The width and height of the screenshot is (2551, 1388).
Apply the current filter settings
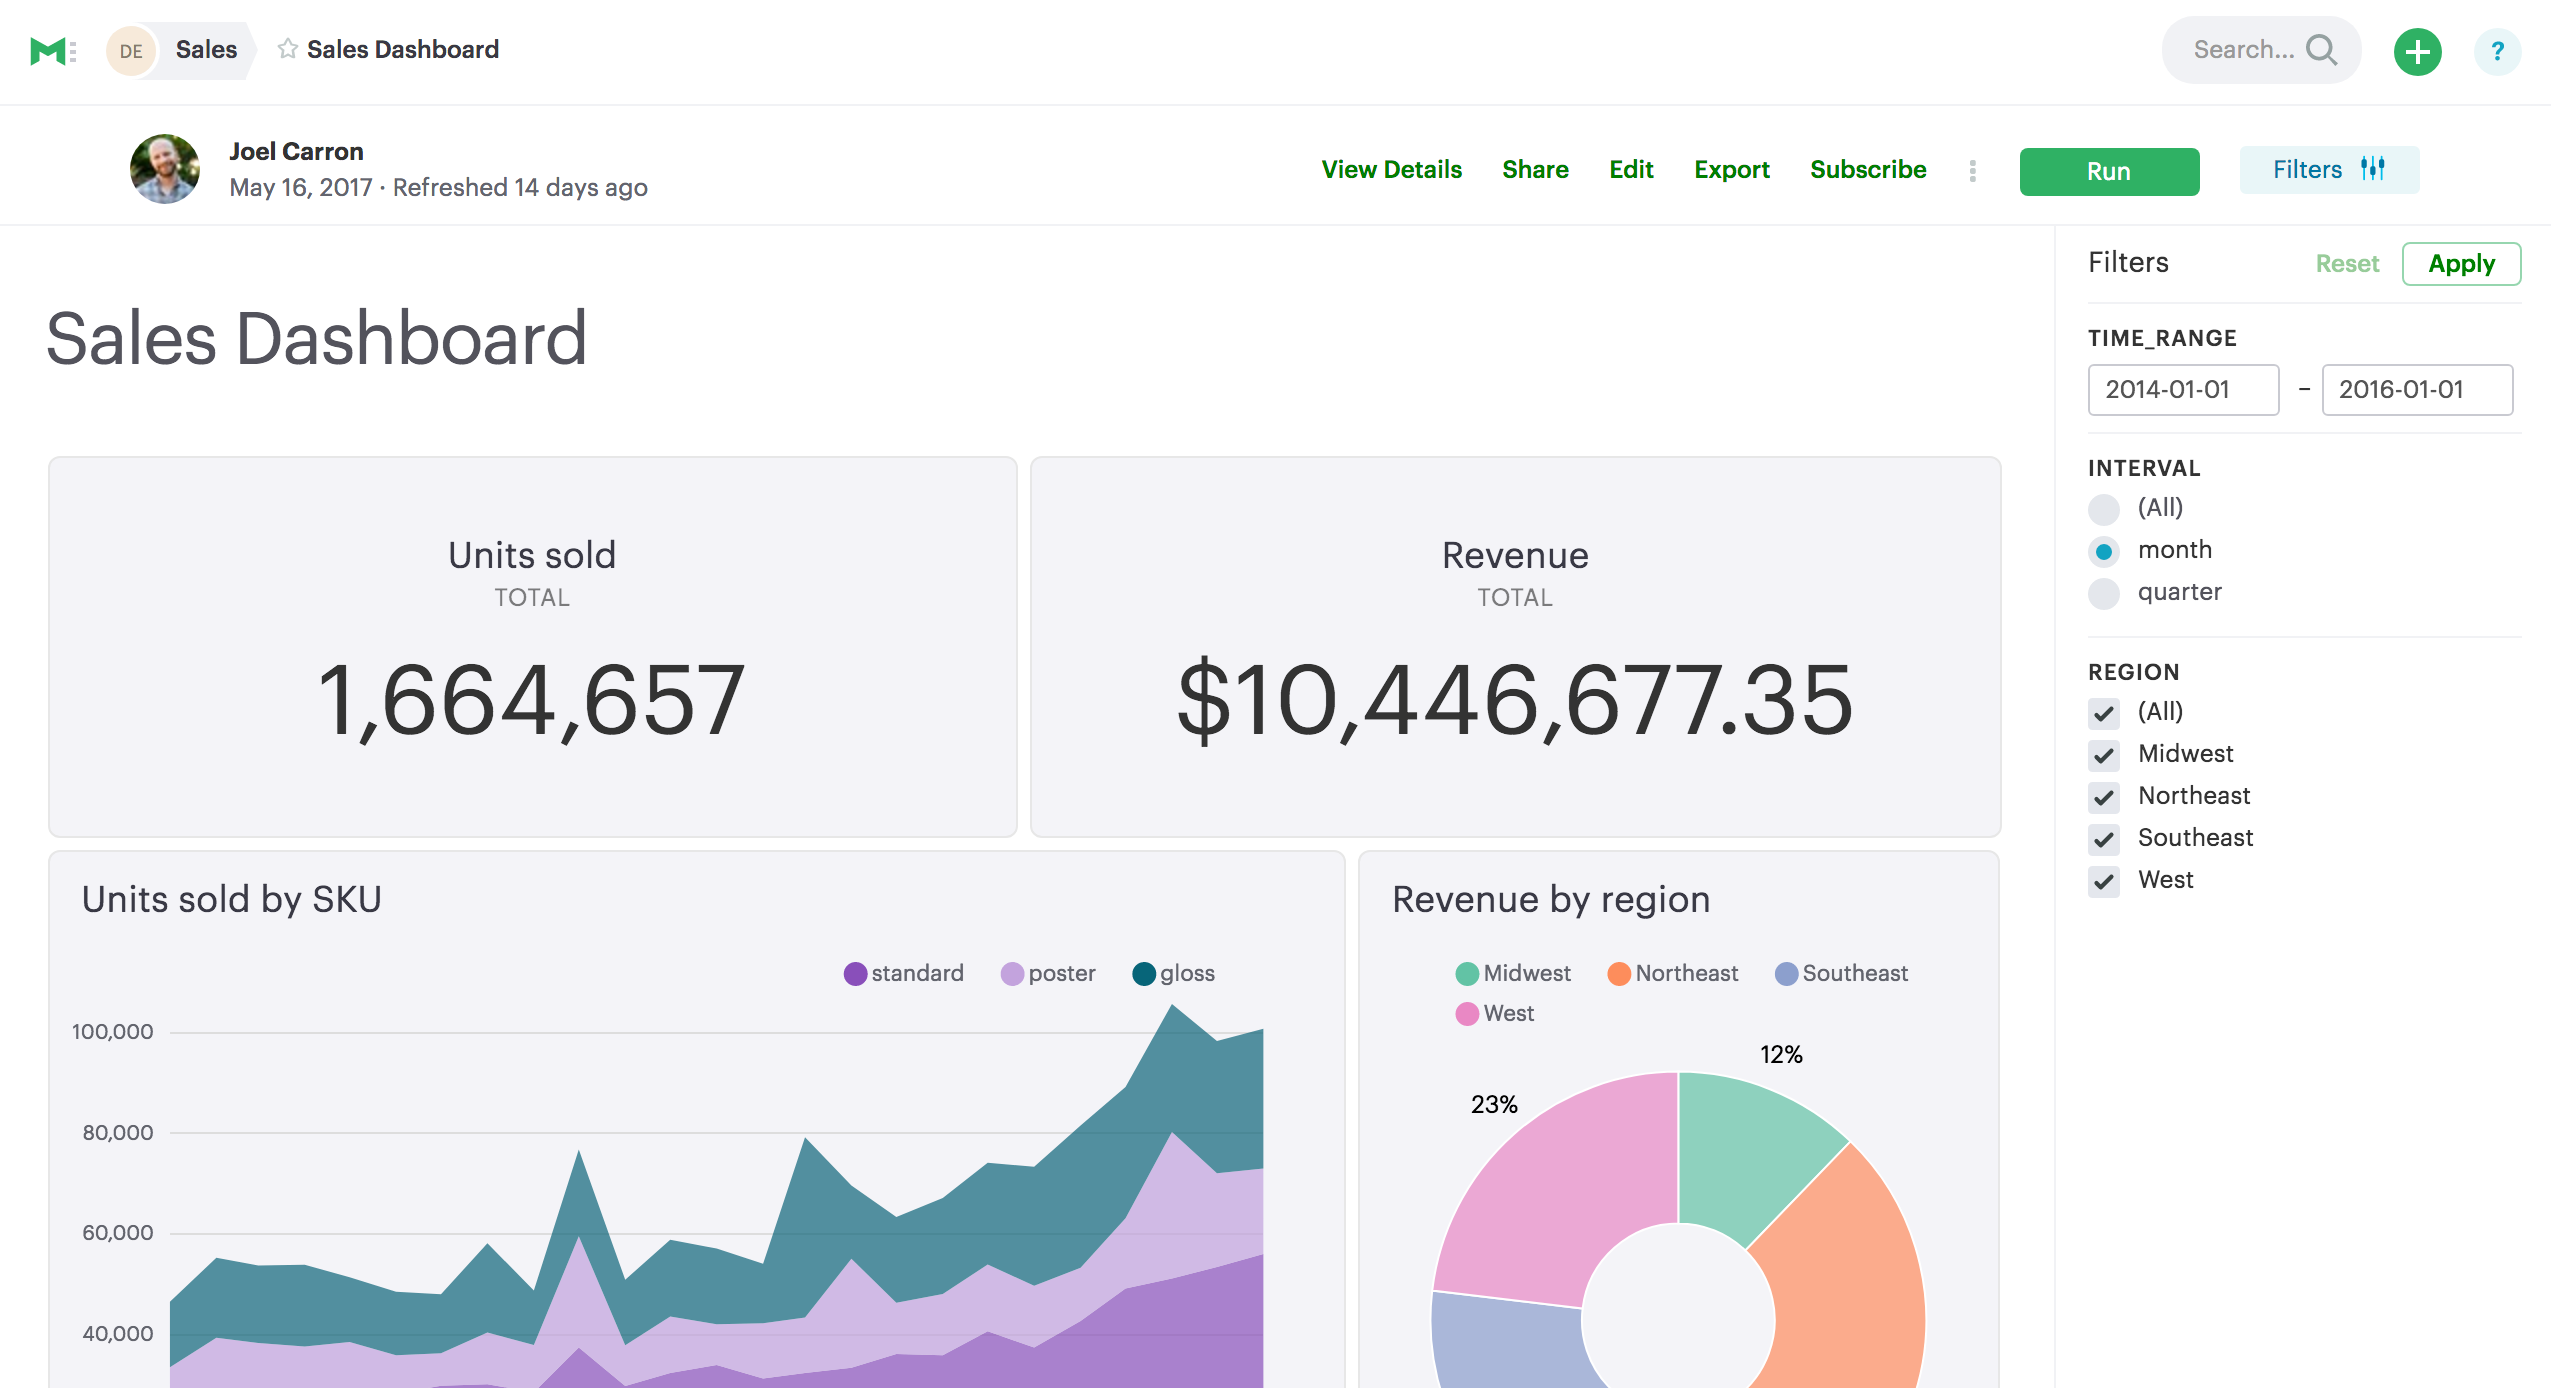click(2461, 263)
